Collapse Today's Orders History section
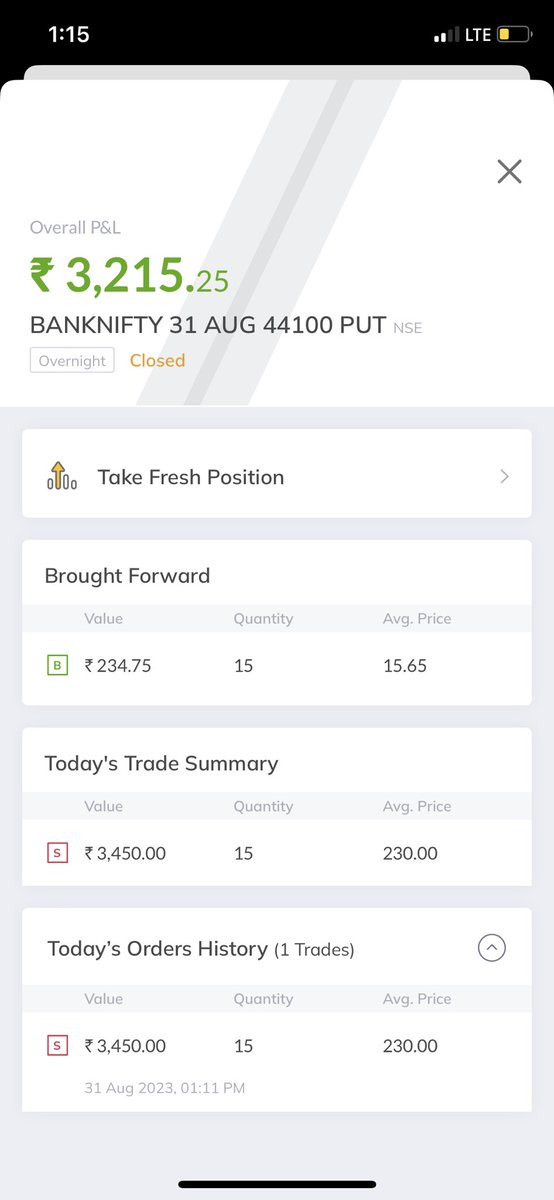This screenshot has height=1200, width=554. [x=491, y=948]
